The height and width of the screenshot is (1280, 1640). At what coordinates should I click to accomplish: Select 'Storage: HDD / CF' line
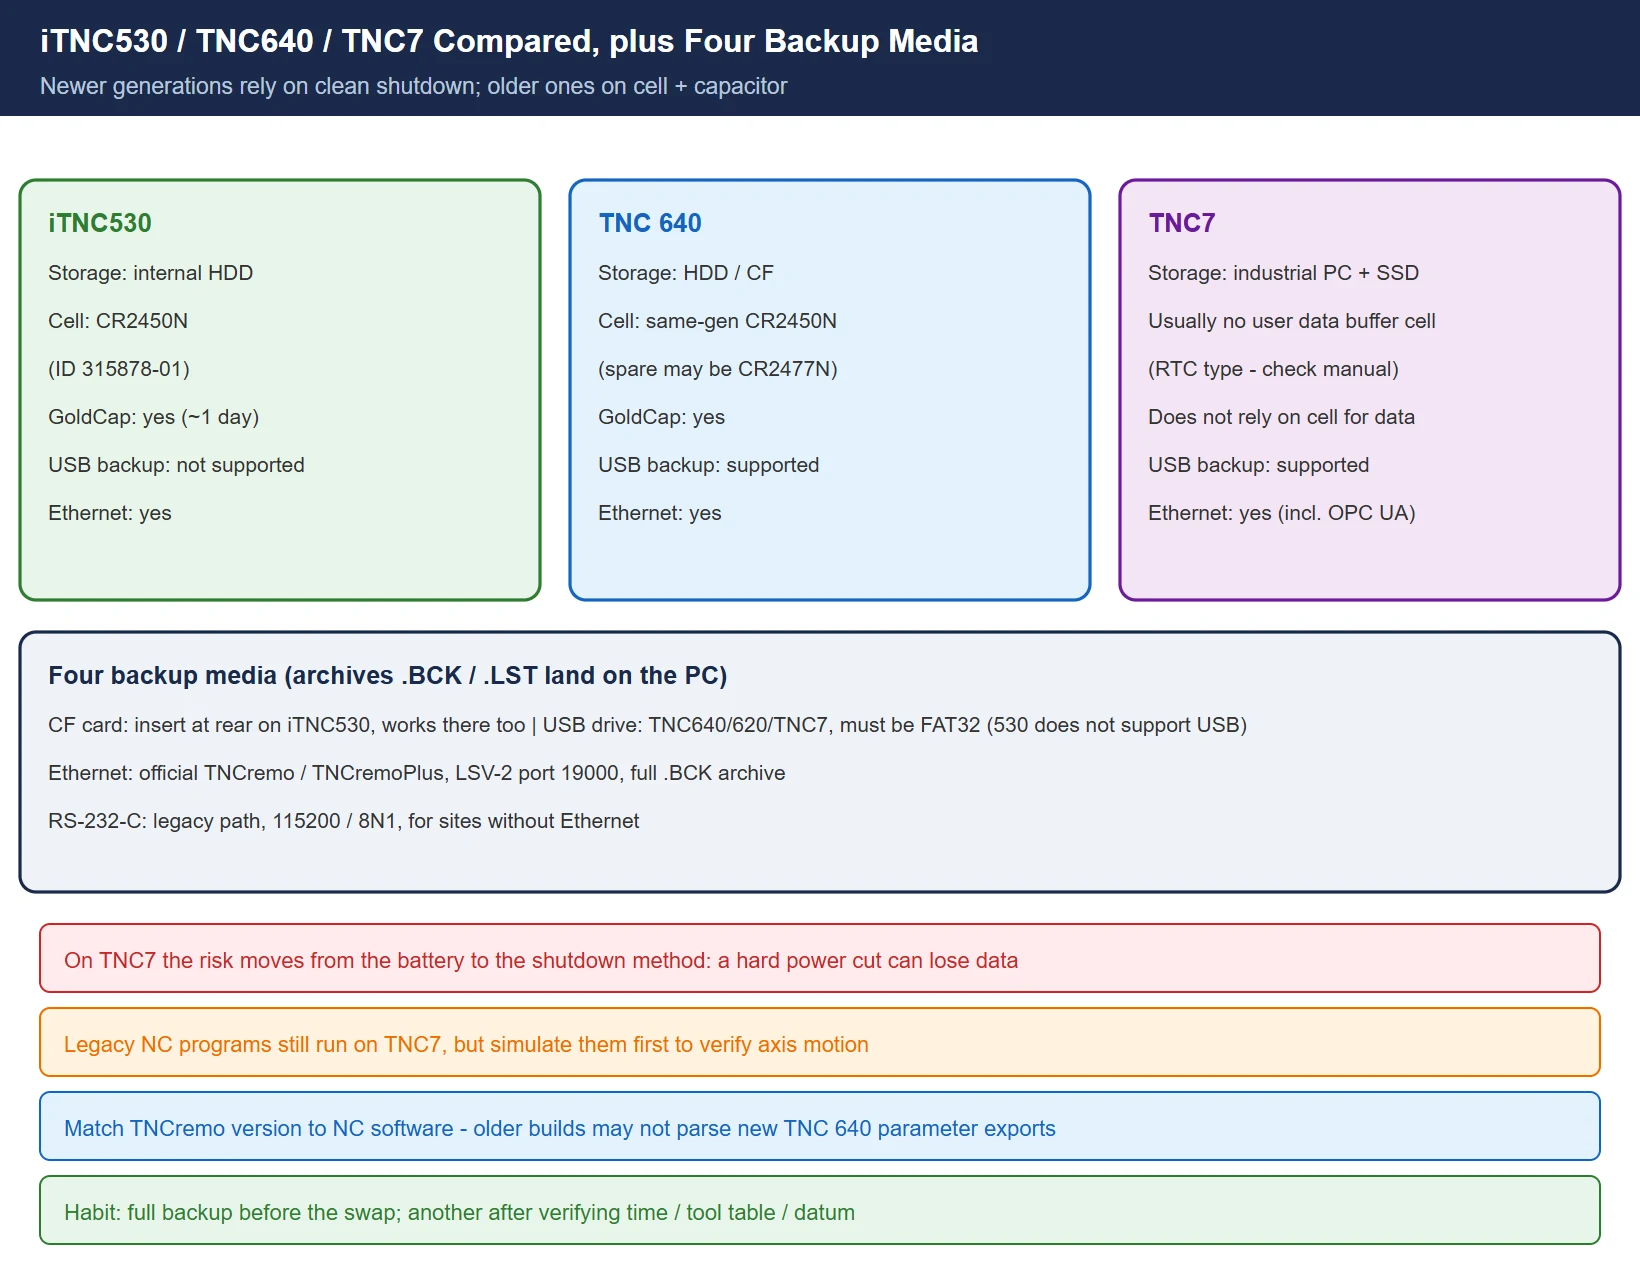coord(686,273)
